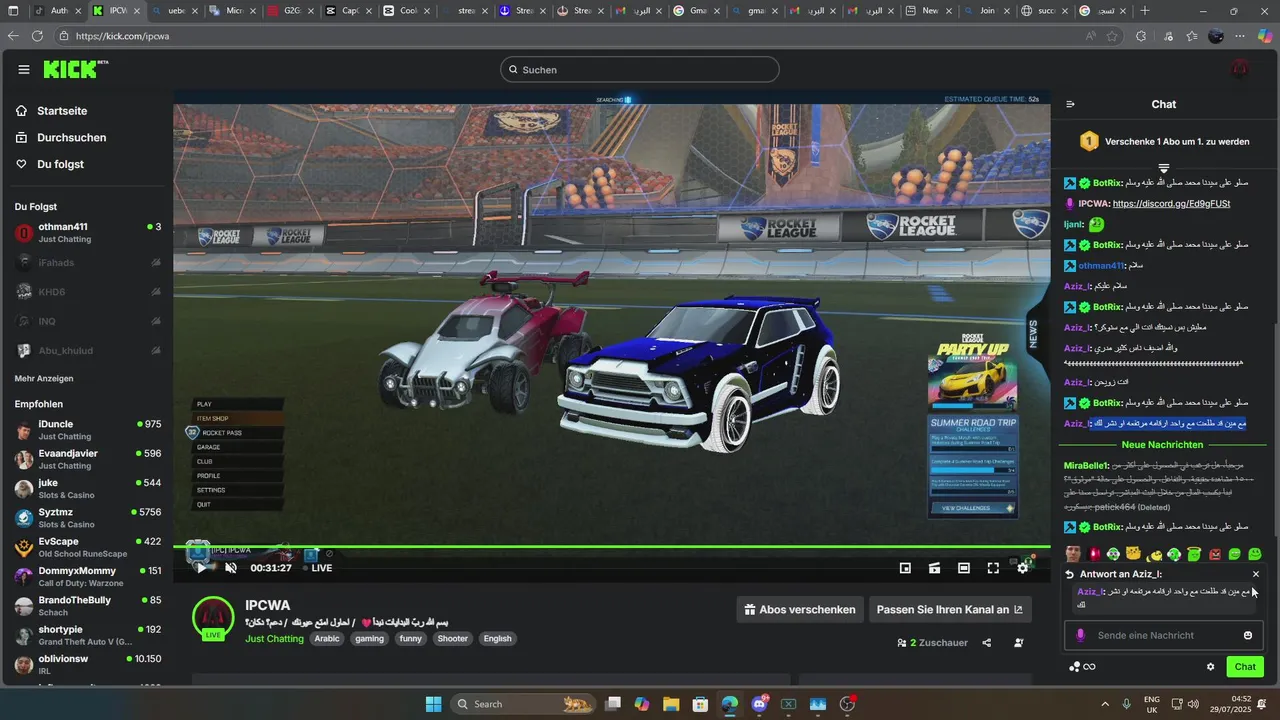Pick the yellow cat emote

point(1133,554)
